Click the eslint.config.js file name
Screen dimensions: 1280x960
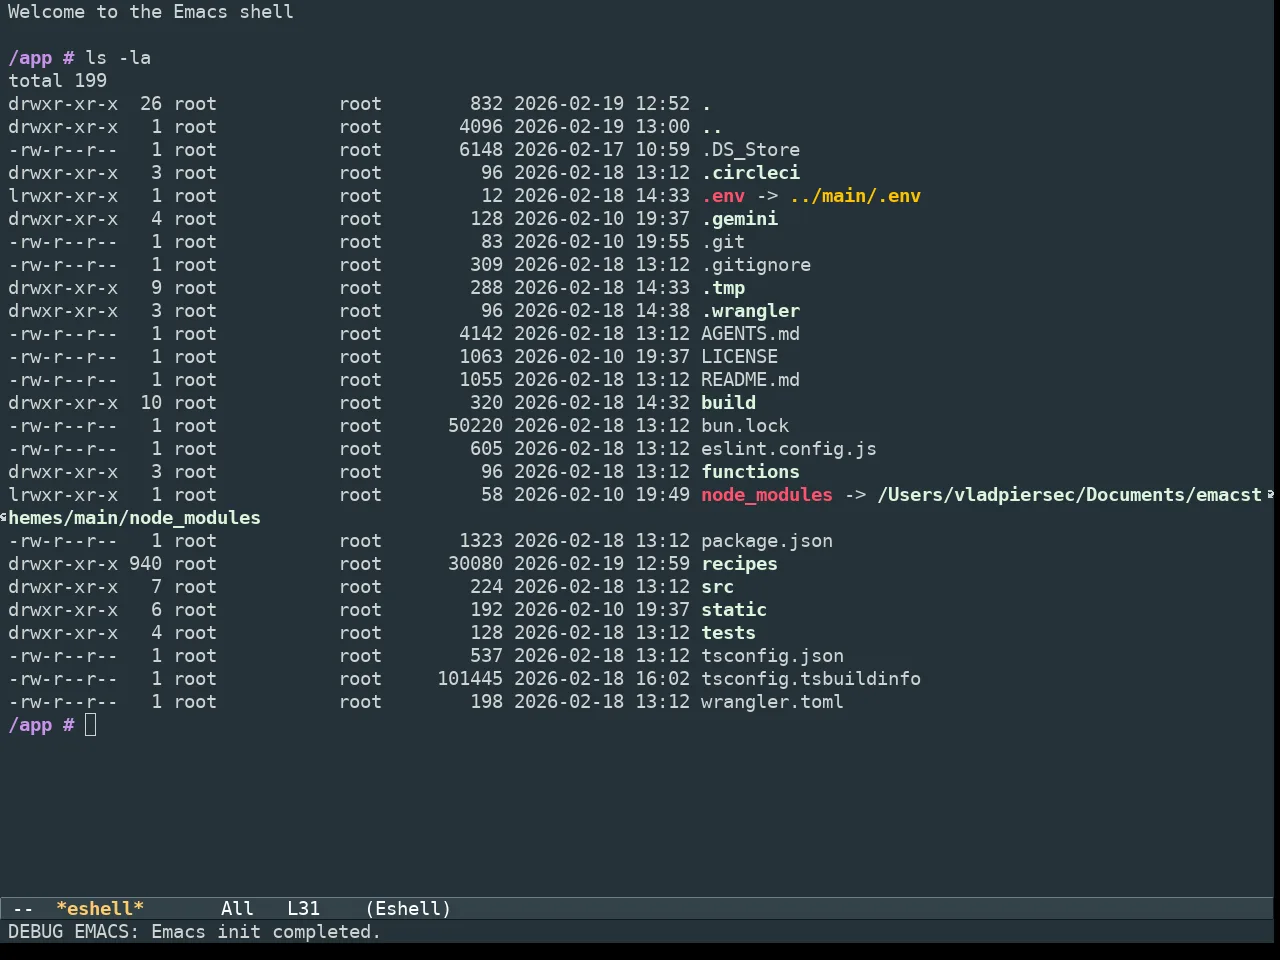[x=789, y=449]
